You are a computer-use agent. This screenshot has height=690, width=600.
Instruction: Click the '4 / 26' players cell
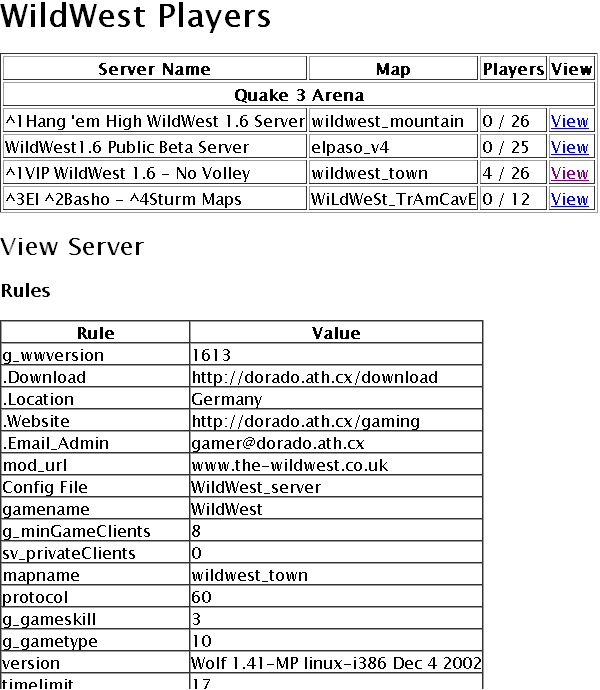pyautogui.click(x=513, y=172)
